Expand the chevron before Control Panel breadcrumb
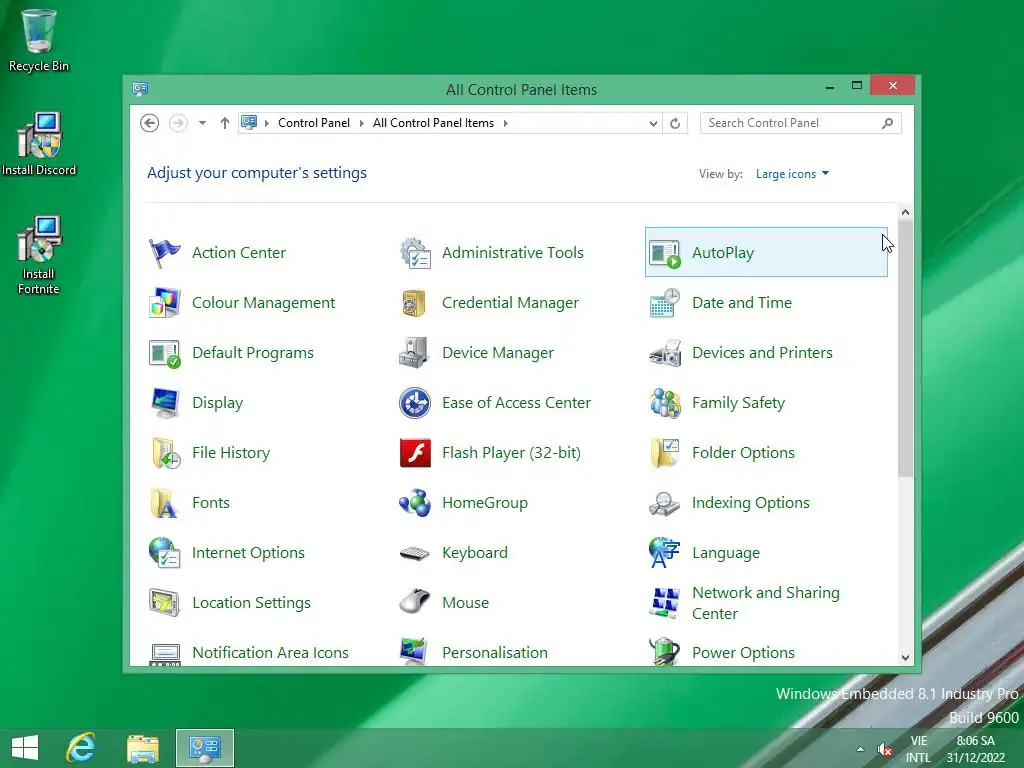Screen dimensions: 1024x768 tap(266, 123)
